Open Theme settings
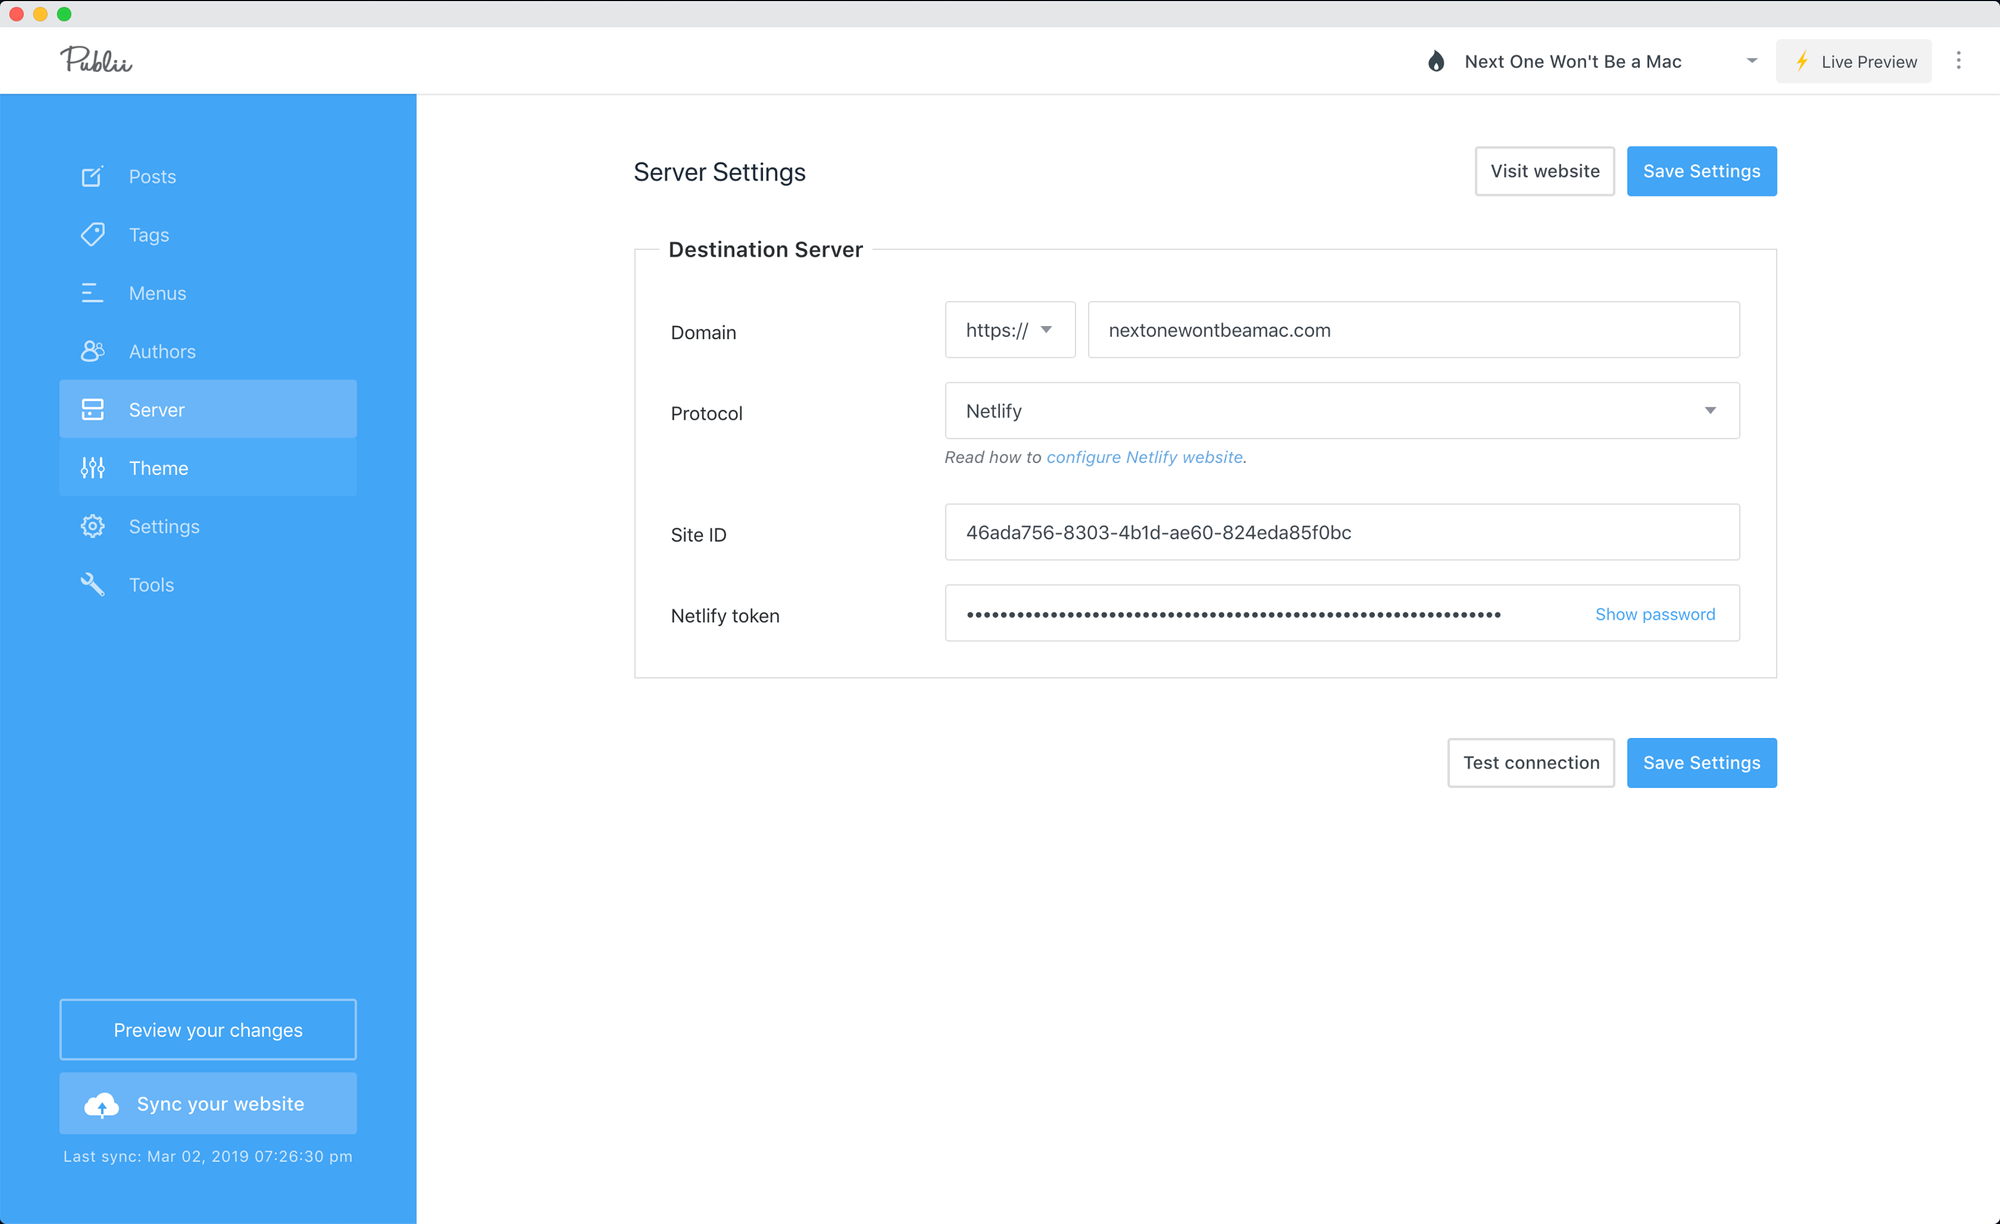The height and width of the screenshot is (1224, 2000). 208,468
